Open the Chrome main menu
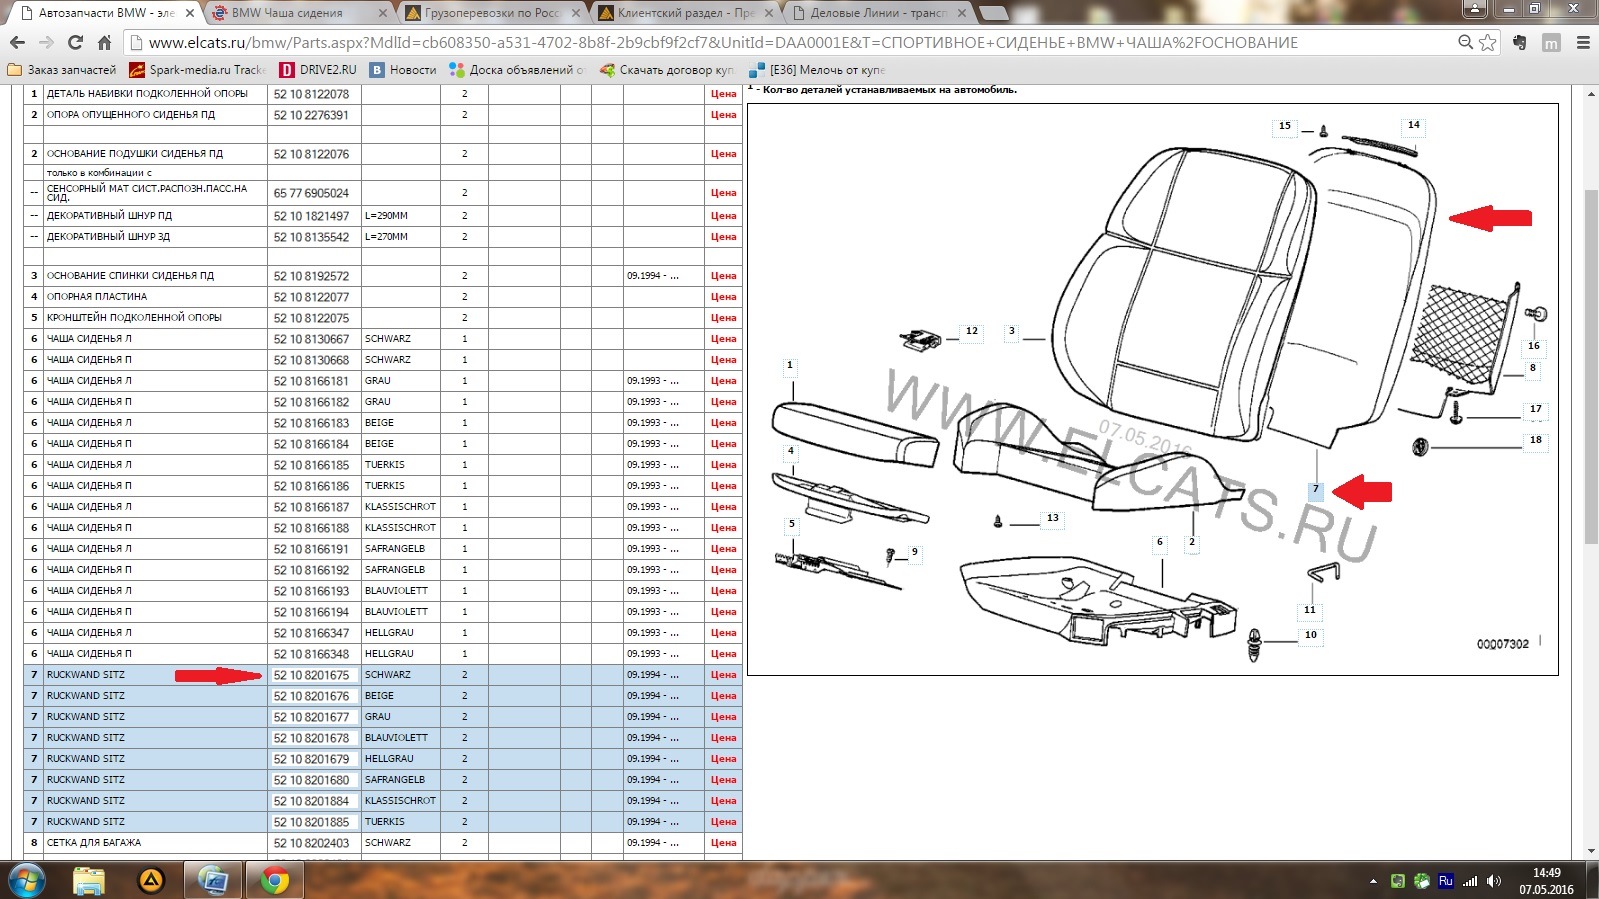Viewport: 1599px width, 899px height. (x=1583, y=43)
